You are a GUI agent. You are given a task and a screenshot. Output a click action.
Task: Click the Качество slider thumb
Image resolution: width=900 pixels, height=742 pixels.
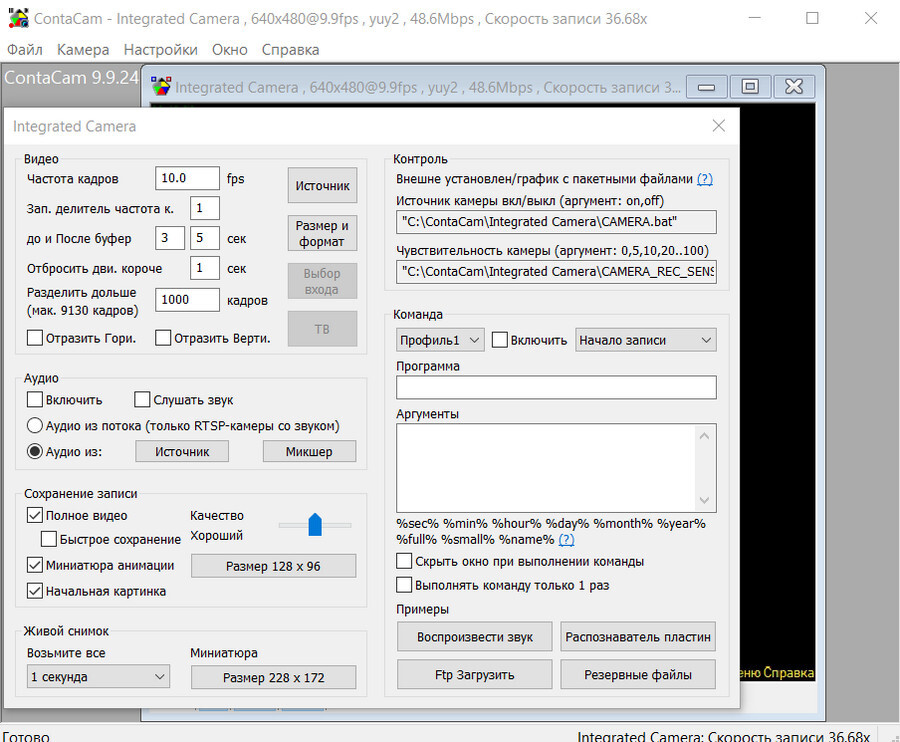[x=315, y=525]
